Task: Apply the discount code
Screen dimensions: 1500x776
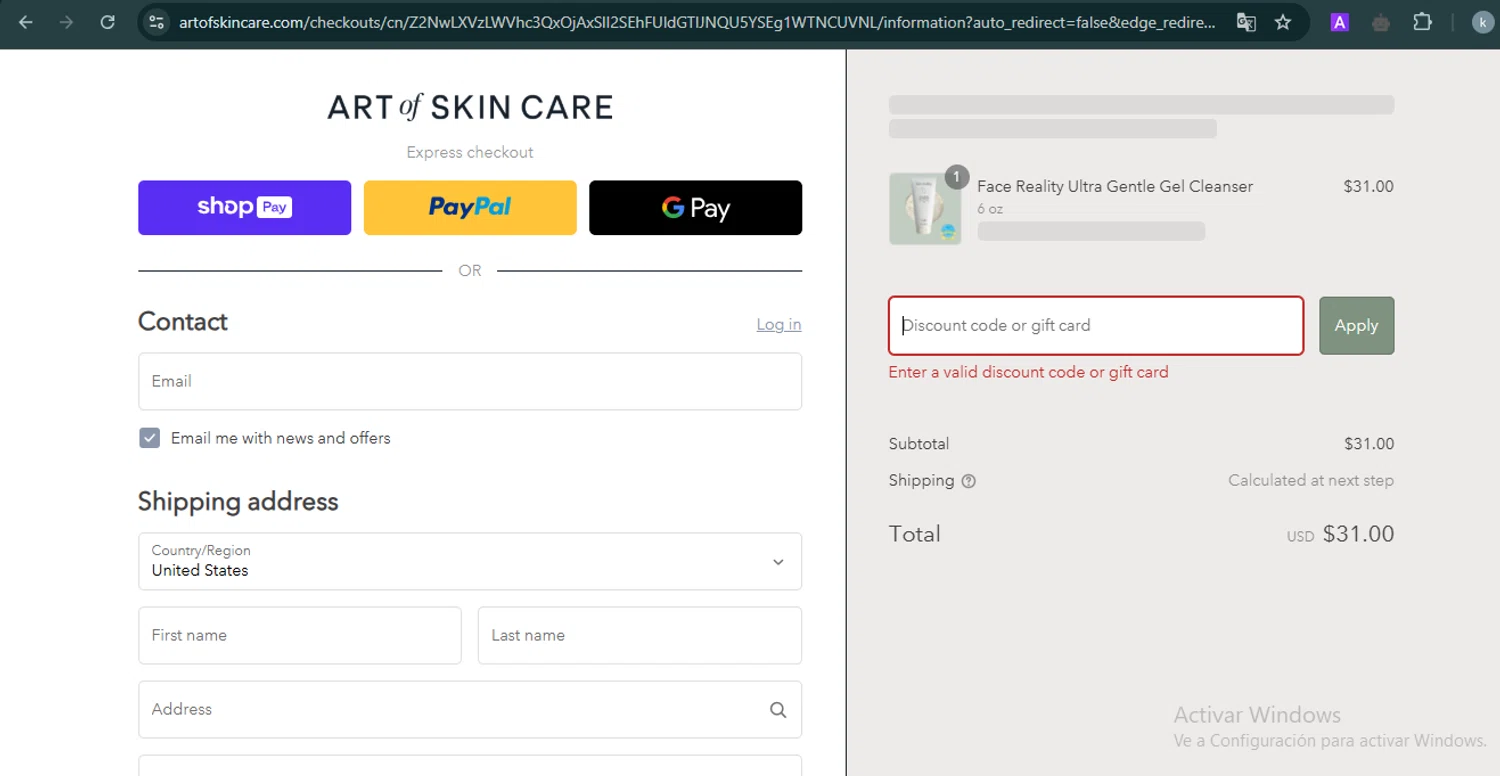Action: pyautogui.click(x=1356, y=325)
